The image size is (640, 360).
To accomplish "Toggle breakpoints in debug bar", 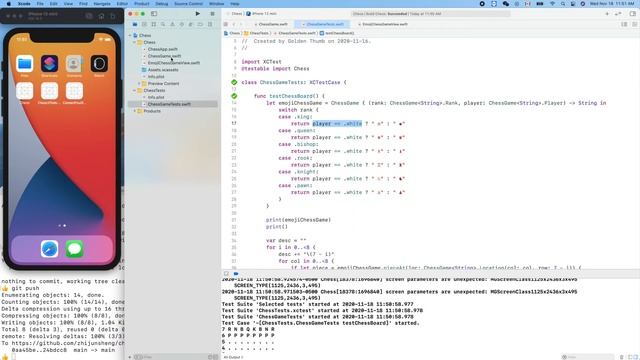I will click(x=236, y=273).
